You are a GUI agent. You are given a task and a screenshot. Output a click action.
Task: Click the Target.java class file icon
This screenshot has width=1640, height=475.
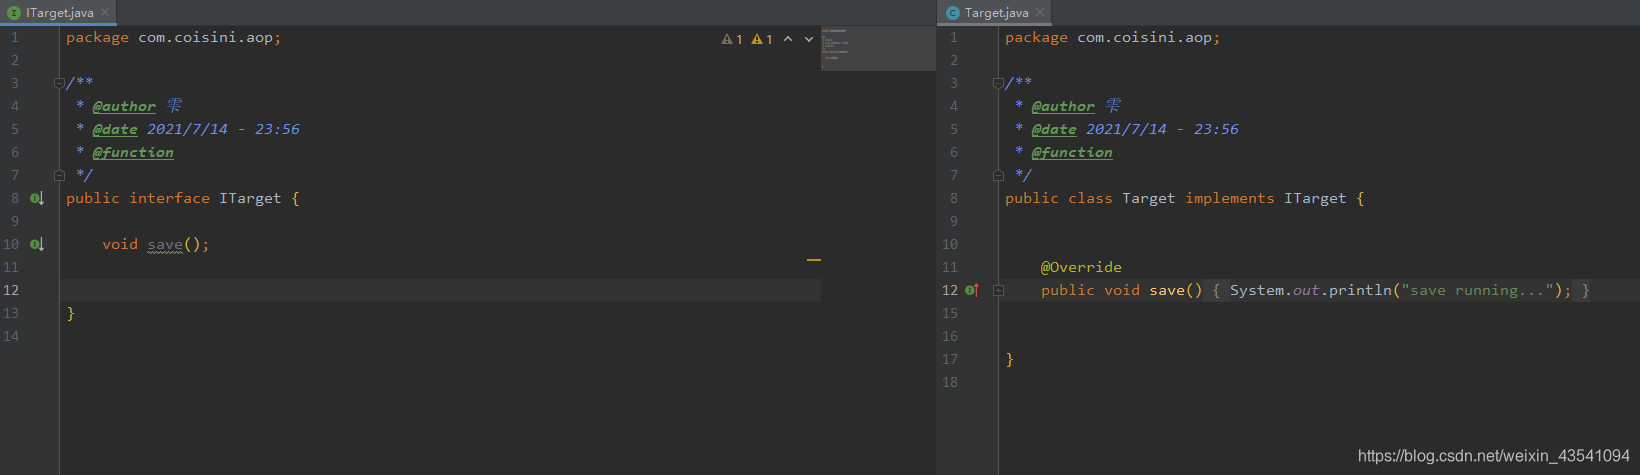click(952, 13)
